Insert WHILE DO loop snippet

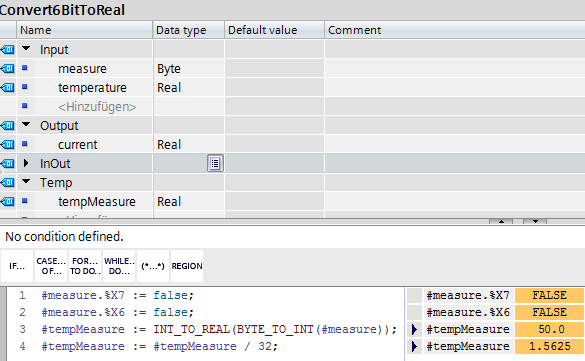119,266
